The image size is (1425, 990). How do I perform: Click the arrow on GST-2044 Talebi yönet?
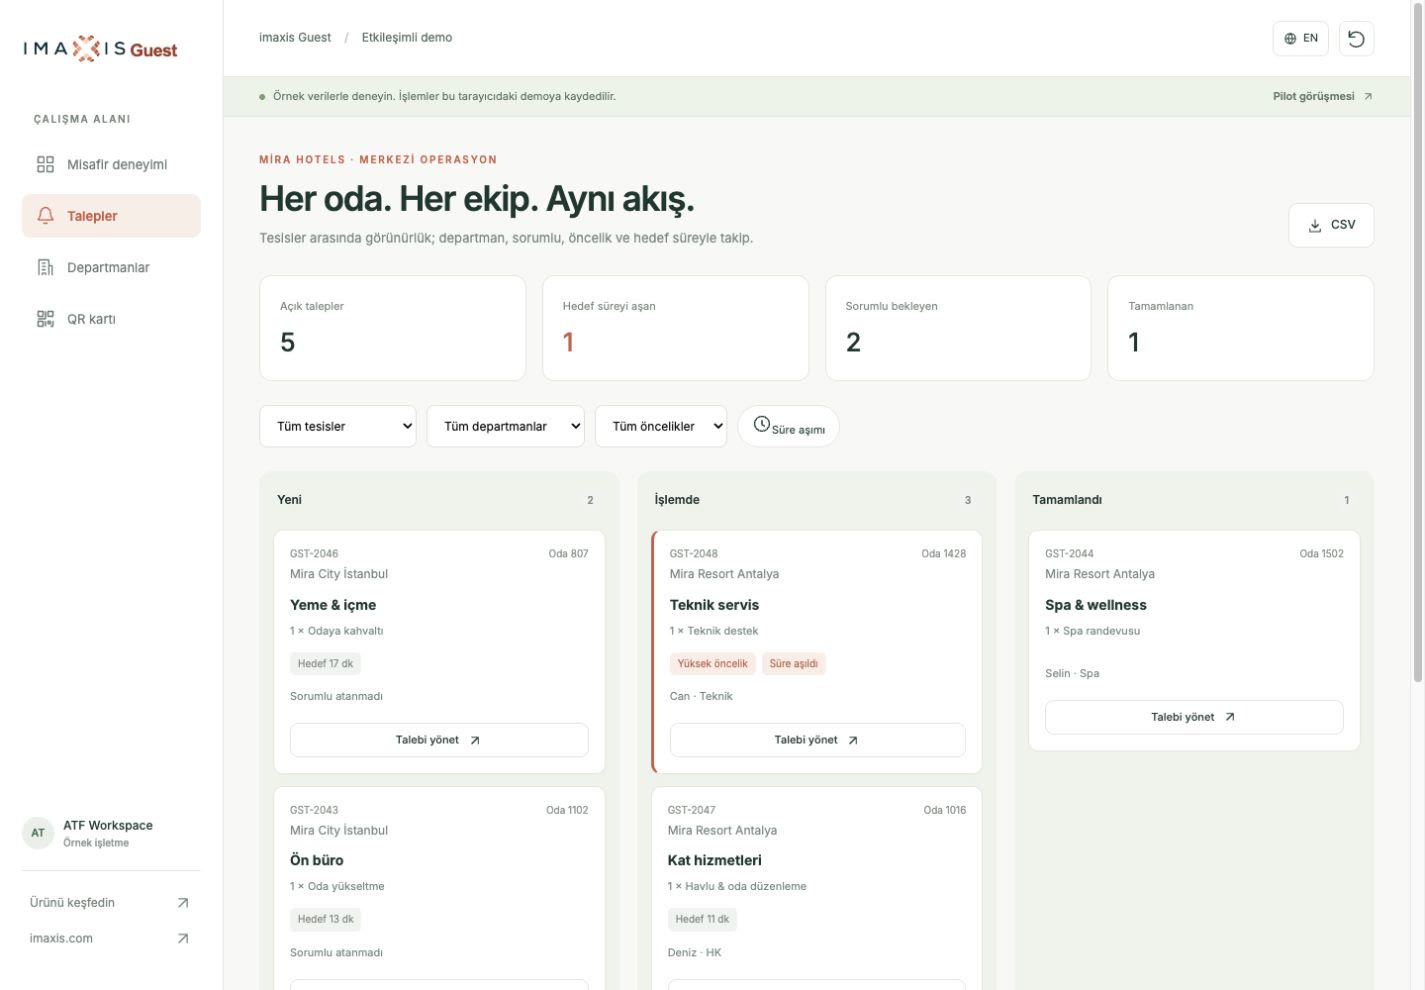(x=1230, y=717)
